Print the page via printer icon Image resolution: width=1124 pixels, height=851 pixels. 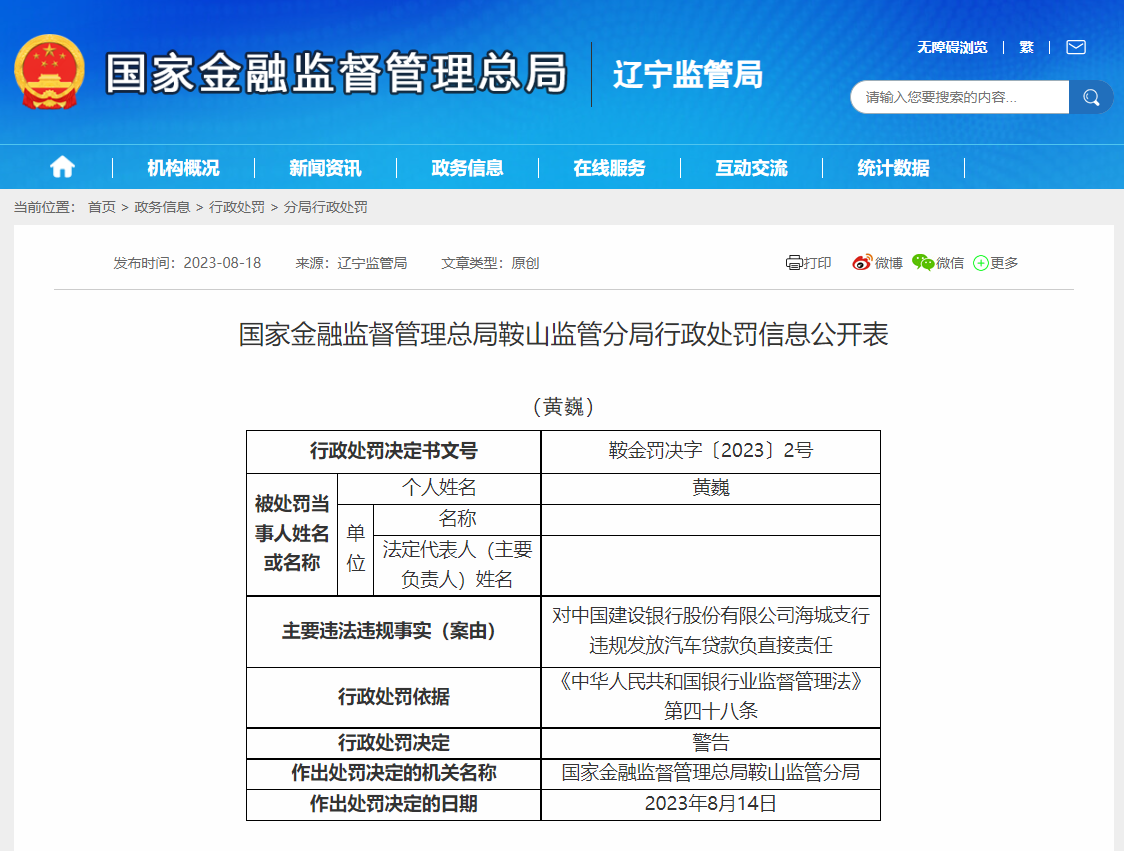click(x=808, y=263)
